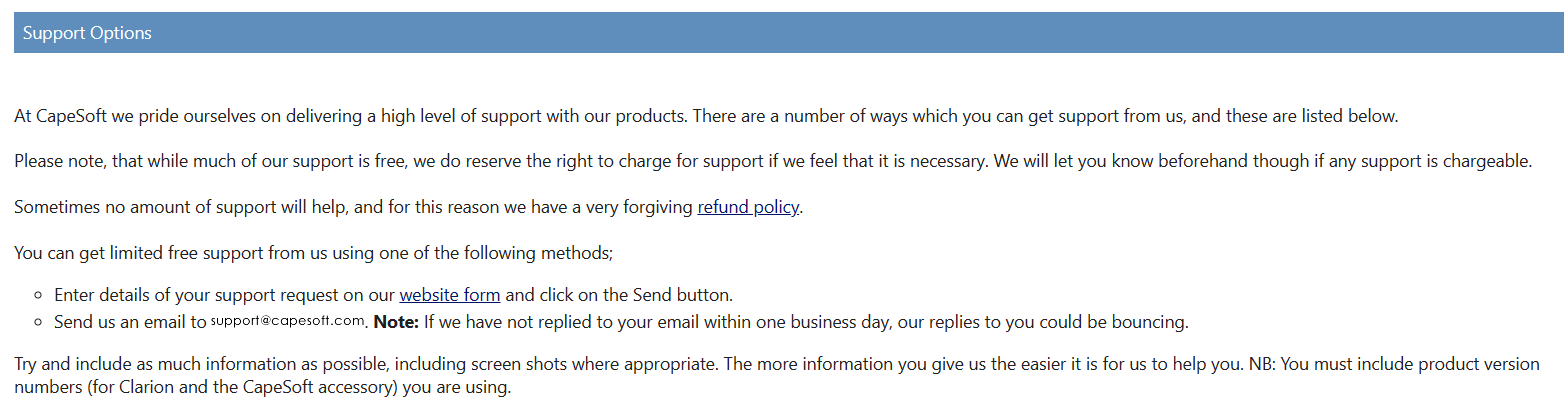Image resolution: width=1567 pixels, height=416 pixels.
Task: Click the bullet marker before "Send us an email"
Action: coord(38,323)
